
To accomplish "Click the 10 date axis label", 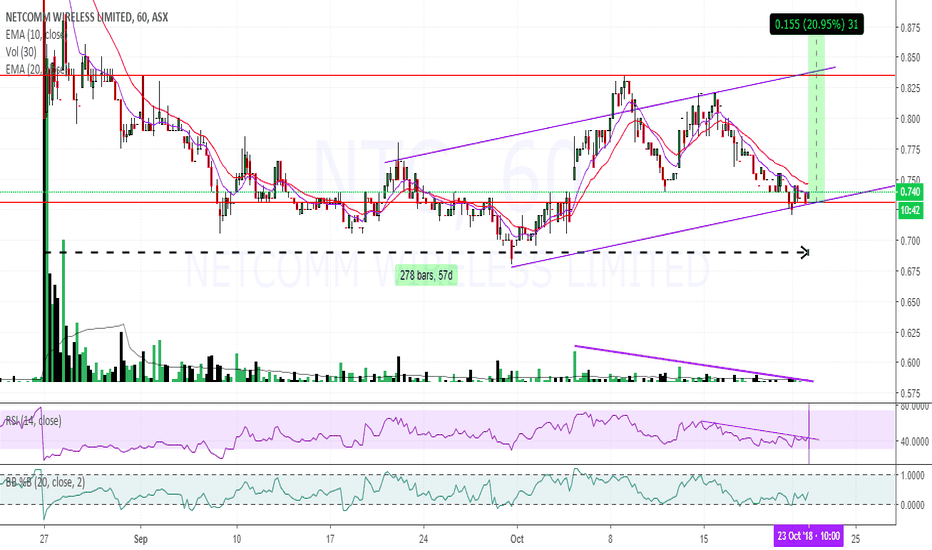I will point(237,539).
